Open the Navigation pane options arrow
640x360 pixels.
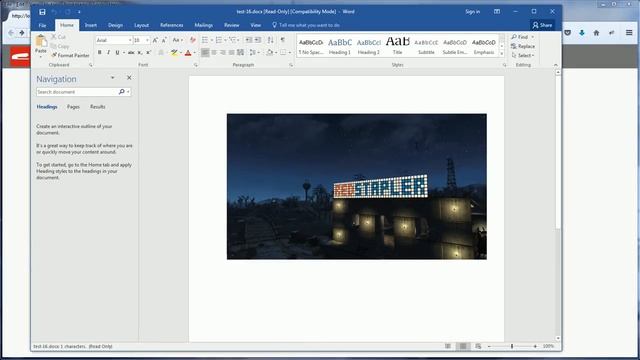[x=112, y=78]
